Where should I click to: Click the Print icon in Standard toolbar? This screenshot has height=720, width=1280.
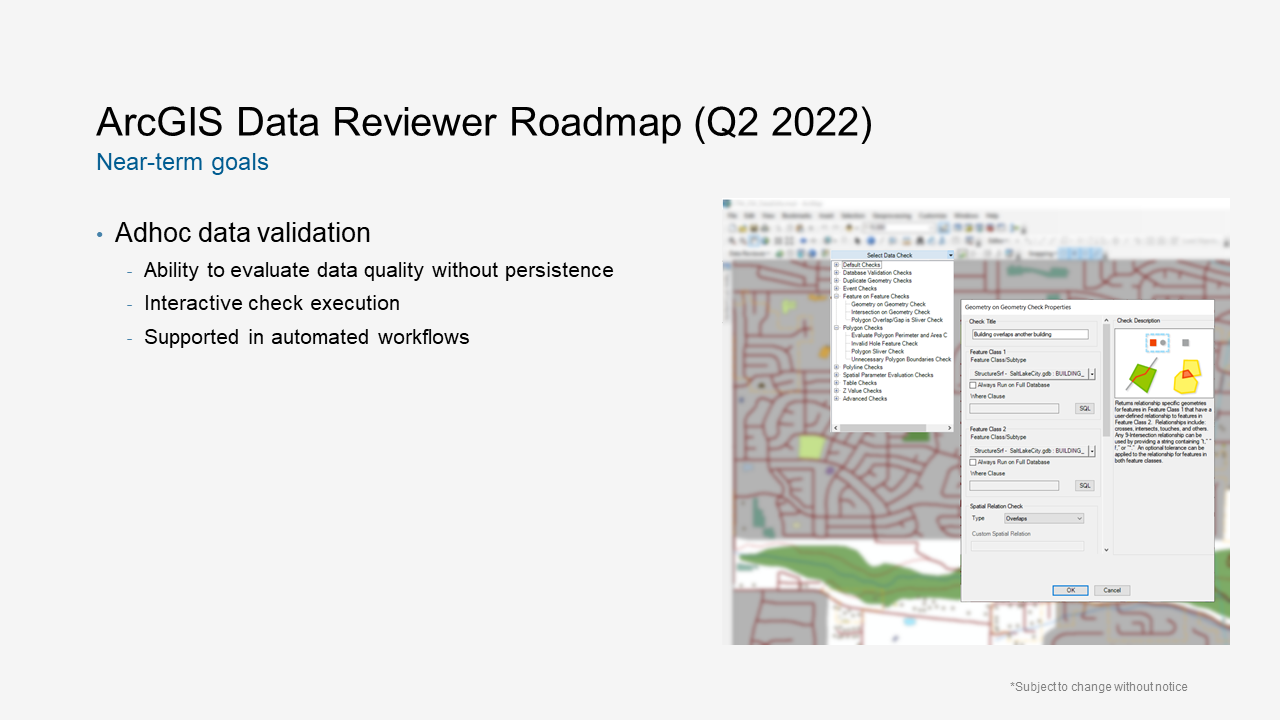765,227
